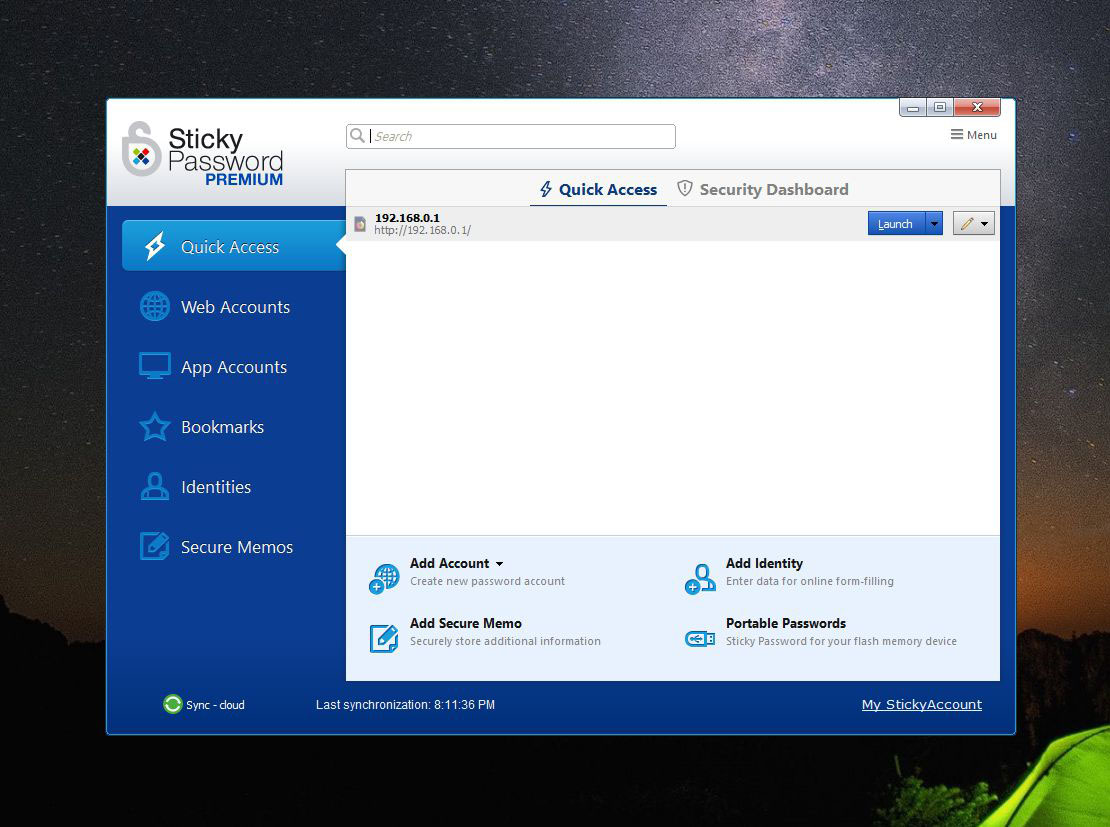
Task: Click the Add Account globe-plus icon
Action: [384, 578]
